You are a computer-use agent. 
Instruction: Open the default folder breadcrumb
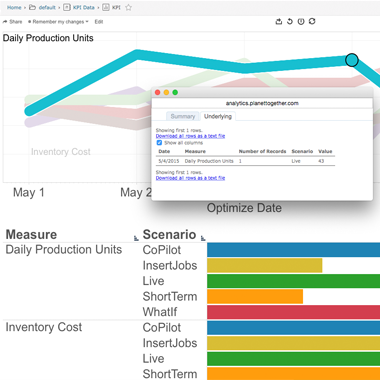point(47,7)
